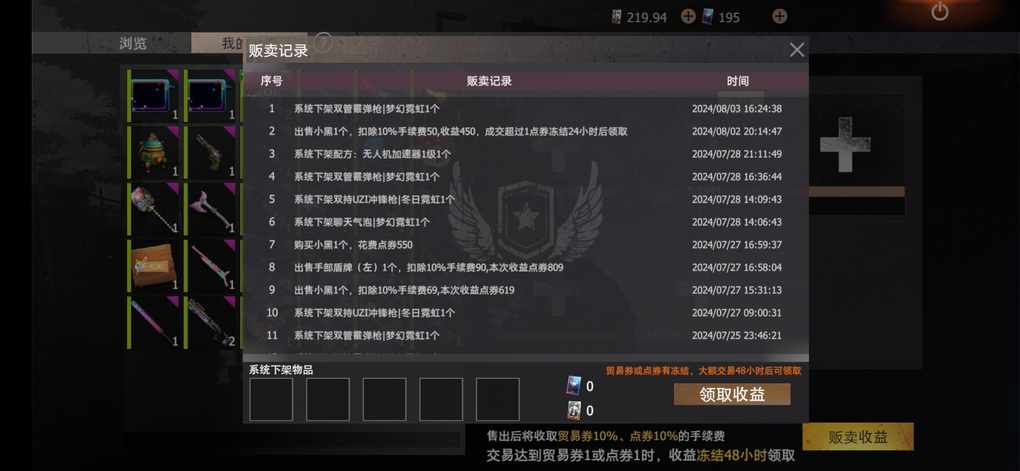Click the last empty 系统下架物品 slot
This screenshot has height=471, width=1020.
[498, 399]
